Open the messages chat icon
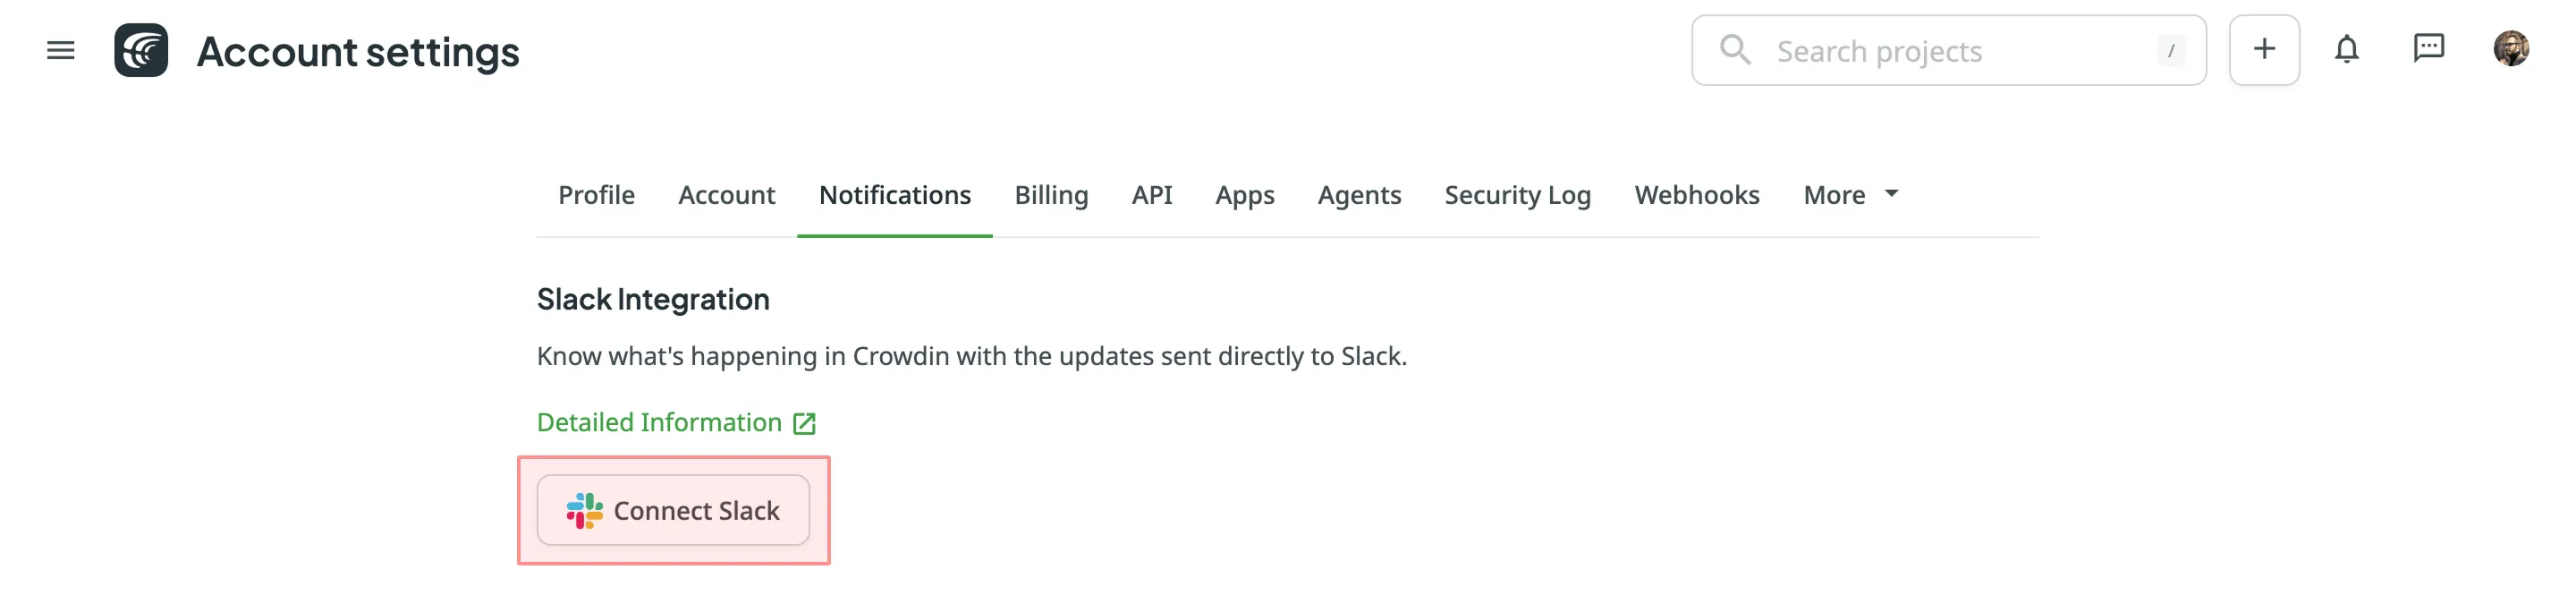Viewport: 2576px width, 595px height. (x=2430, y=48)
